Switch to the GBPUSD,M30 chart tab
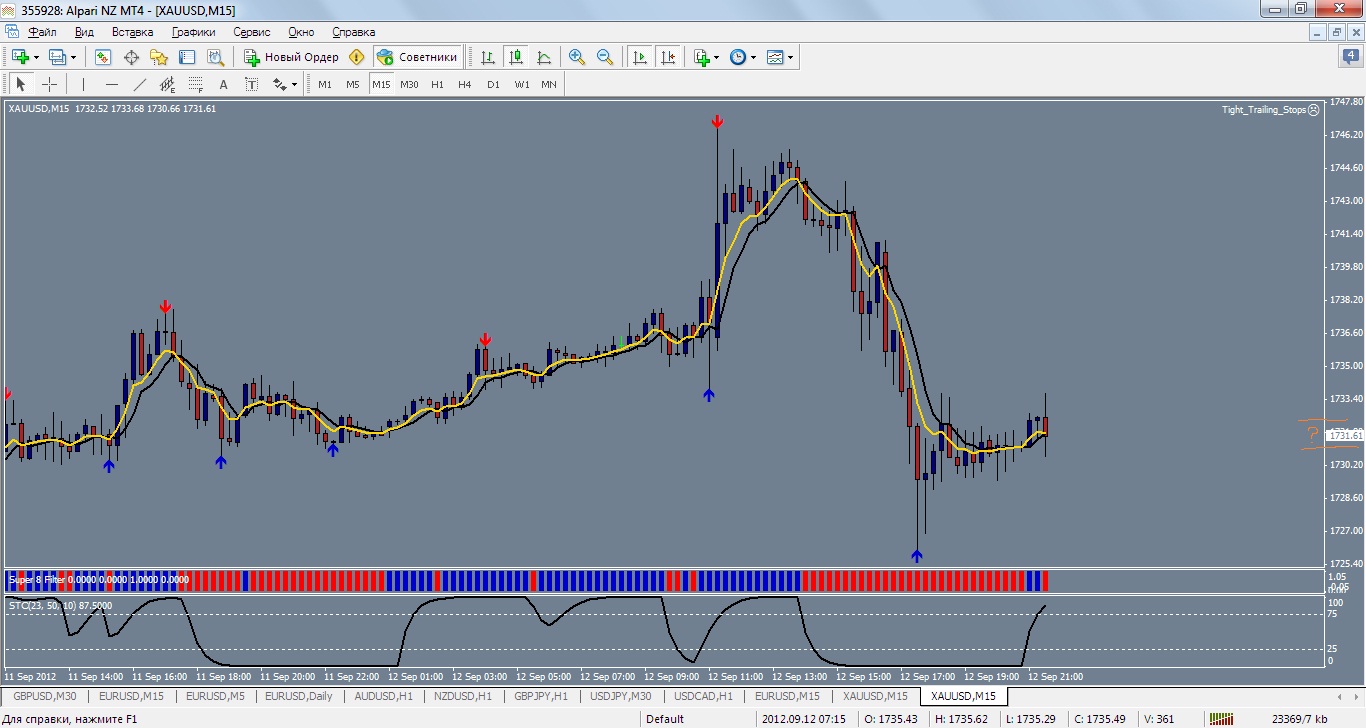Screen dimensions: 1366x728 45,696
